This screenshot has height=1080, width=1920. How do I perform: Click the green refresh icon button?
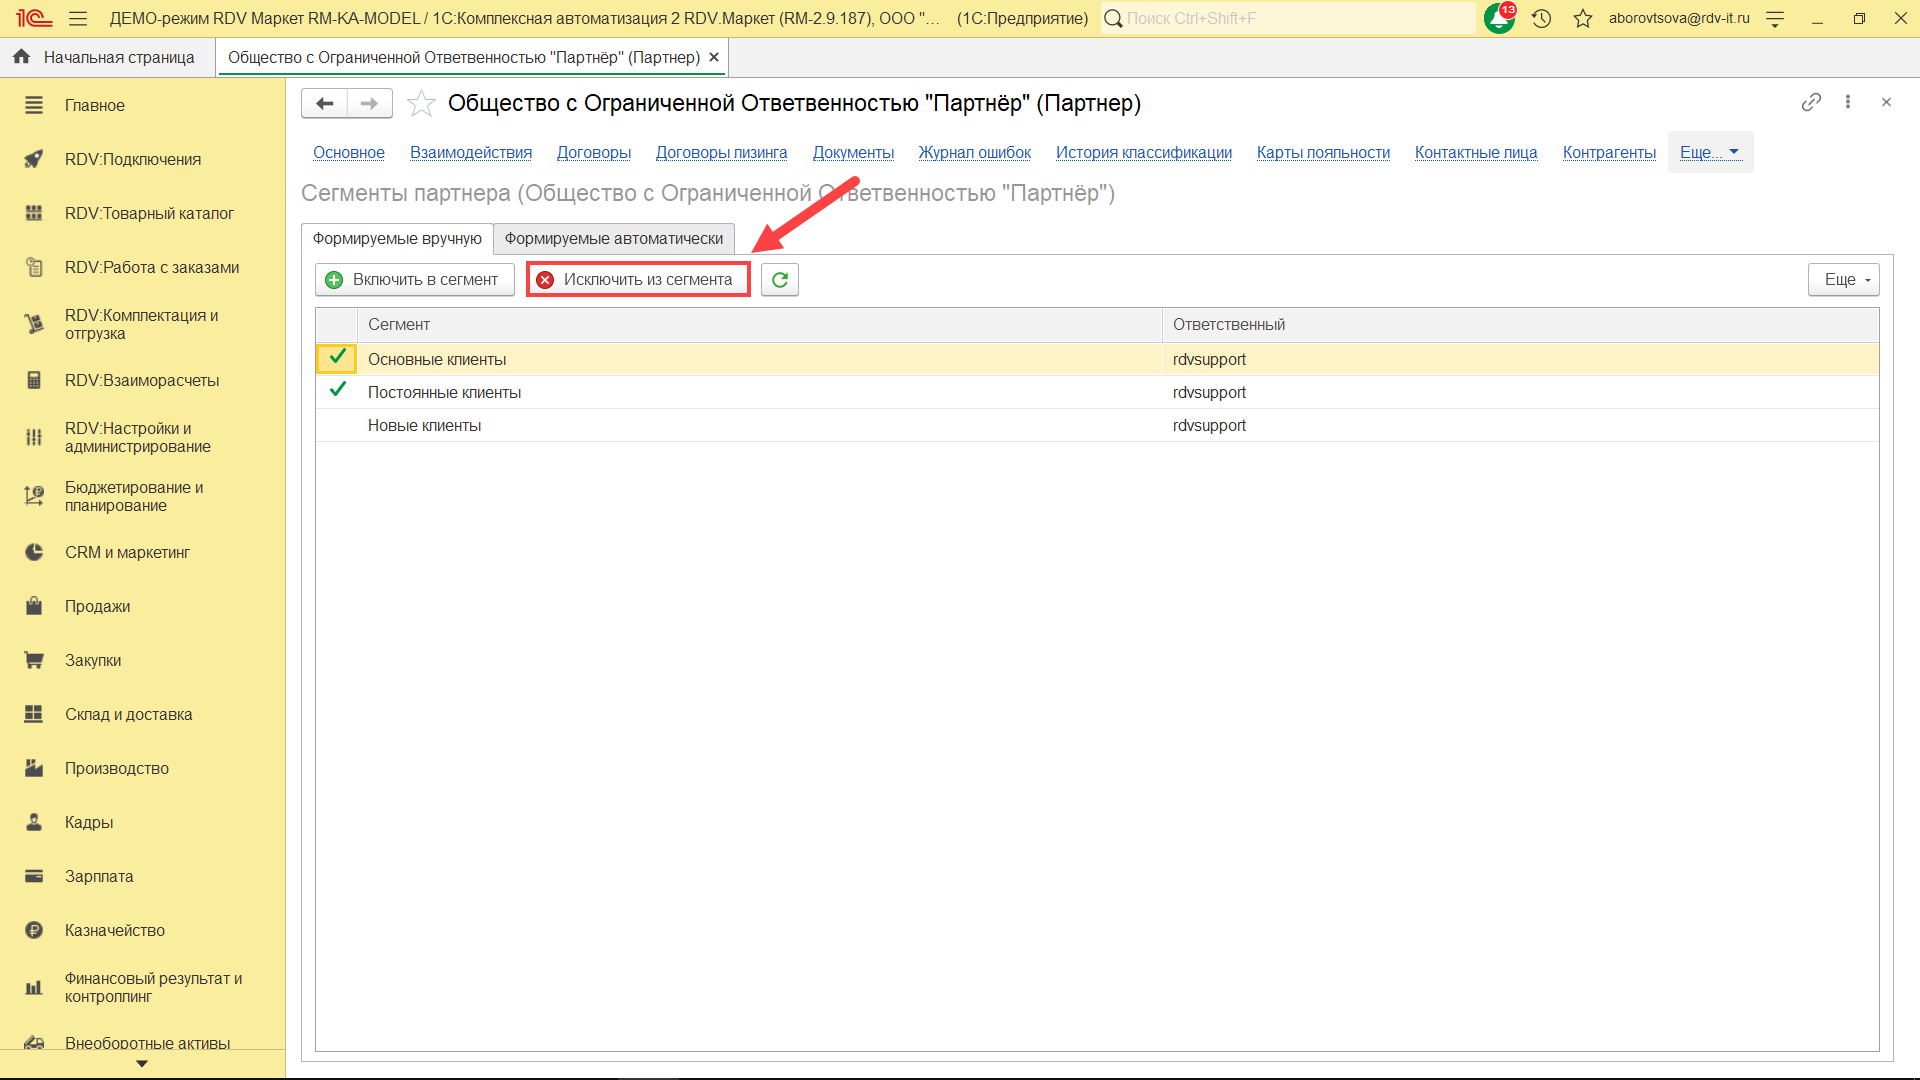point(779,280)
